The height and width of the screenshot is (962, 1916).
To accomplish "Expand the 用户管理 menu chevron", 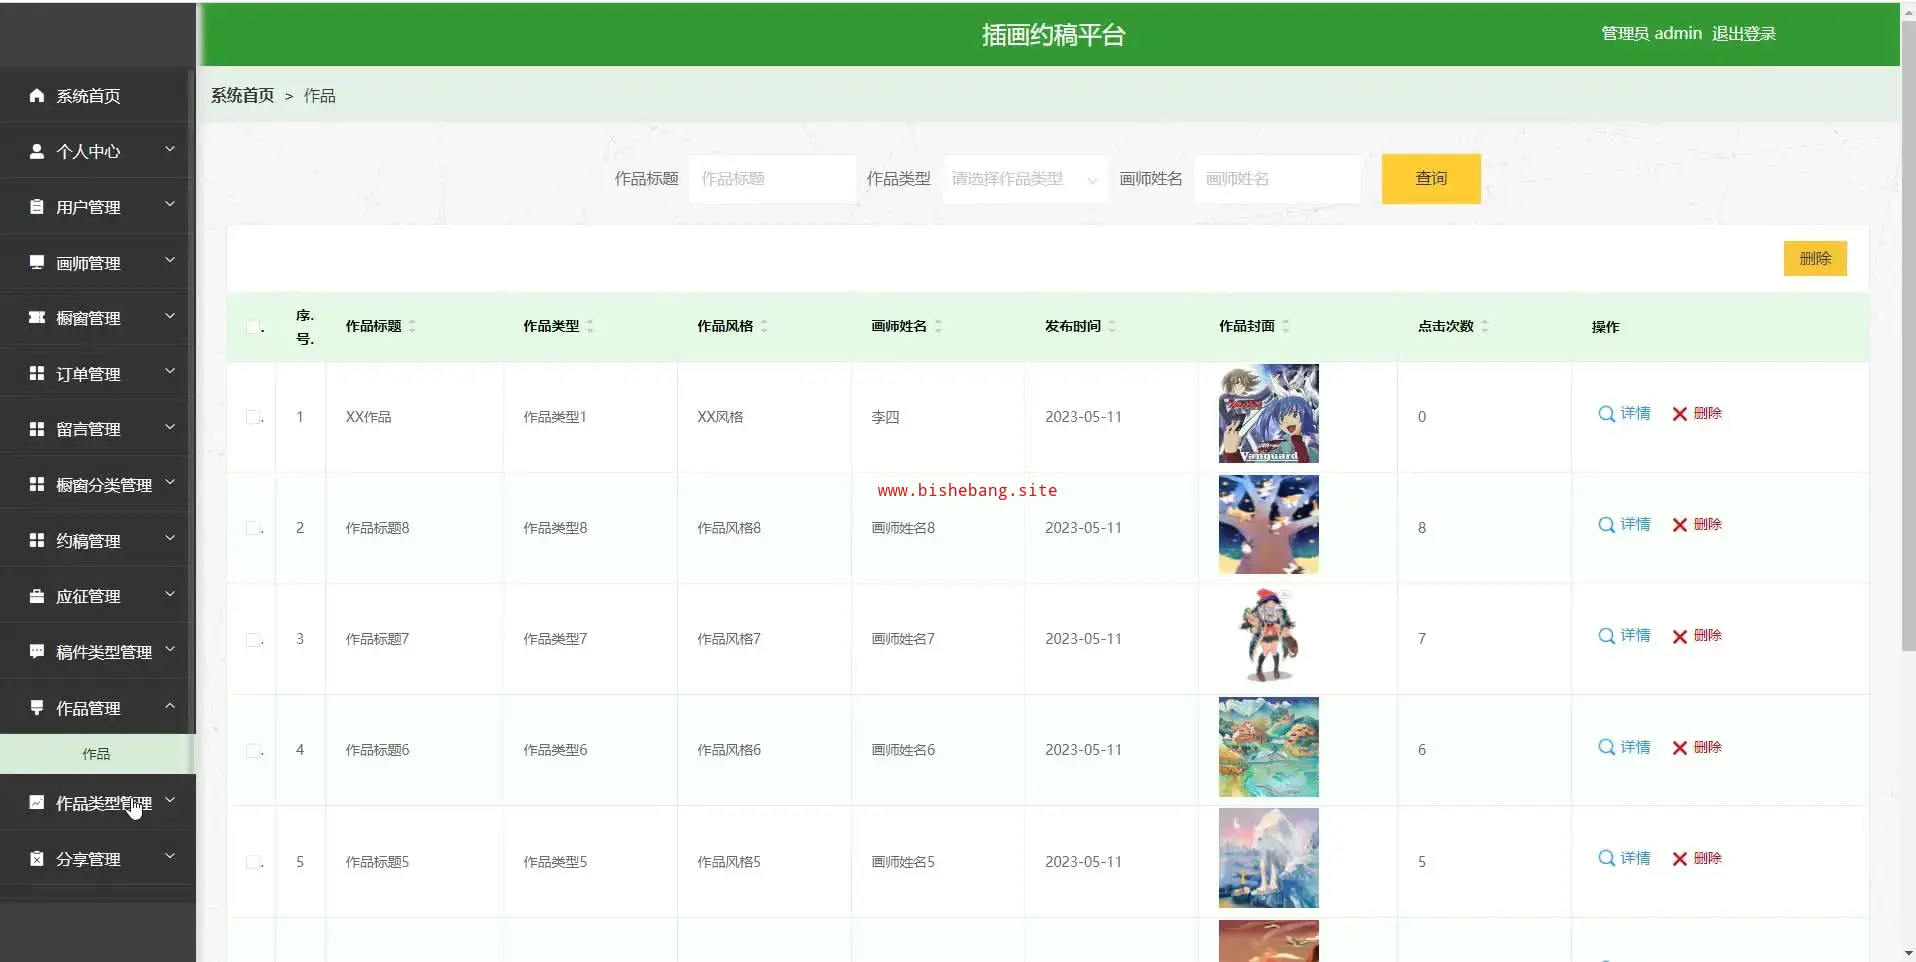I will point(170,205).
